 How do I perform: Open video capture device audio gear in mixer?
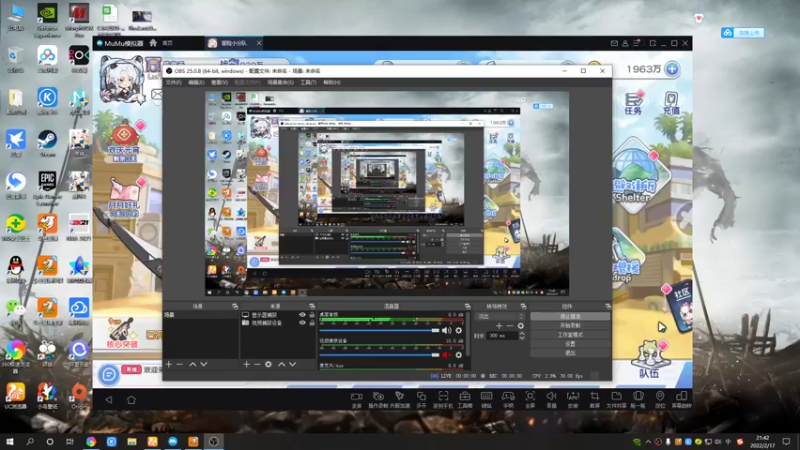tap(459, 355)
